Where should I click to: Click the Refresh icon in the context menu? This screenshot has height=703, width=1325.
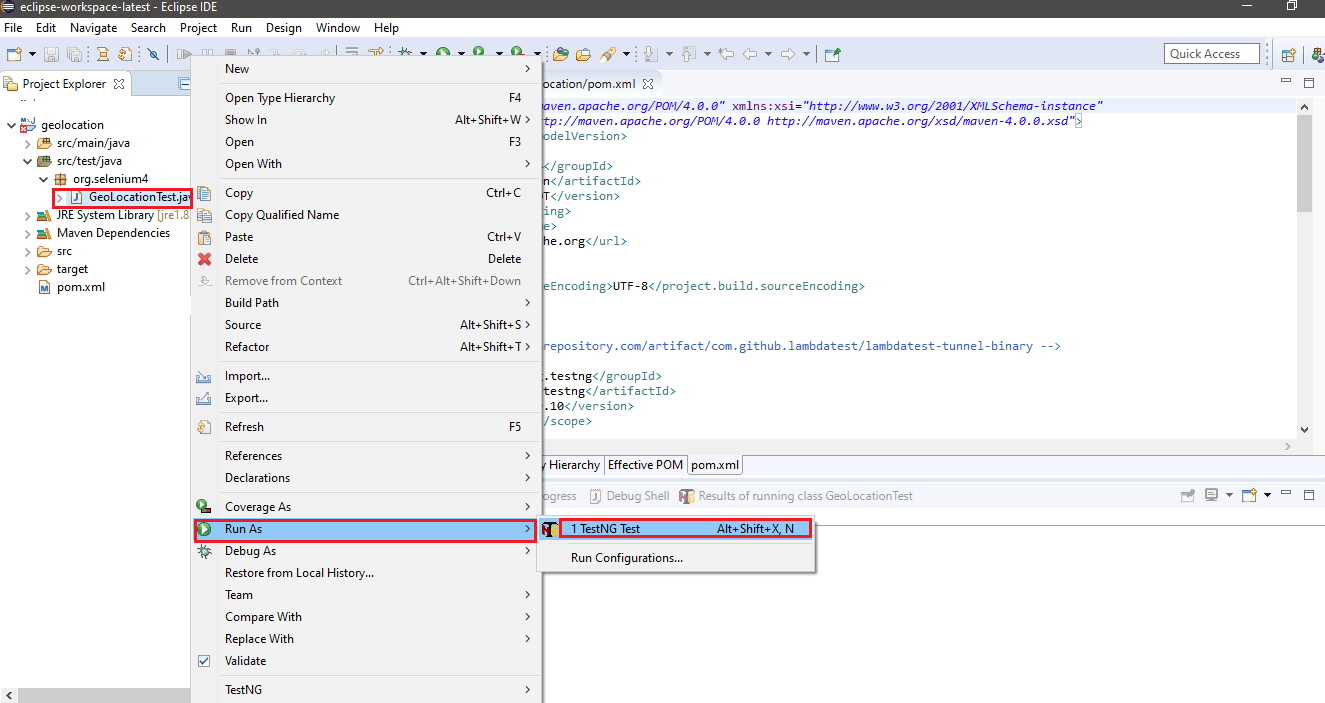[204, 426]
